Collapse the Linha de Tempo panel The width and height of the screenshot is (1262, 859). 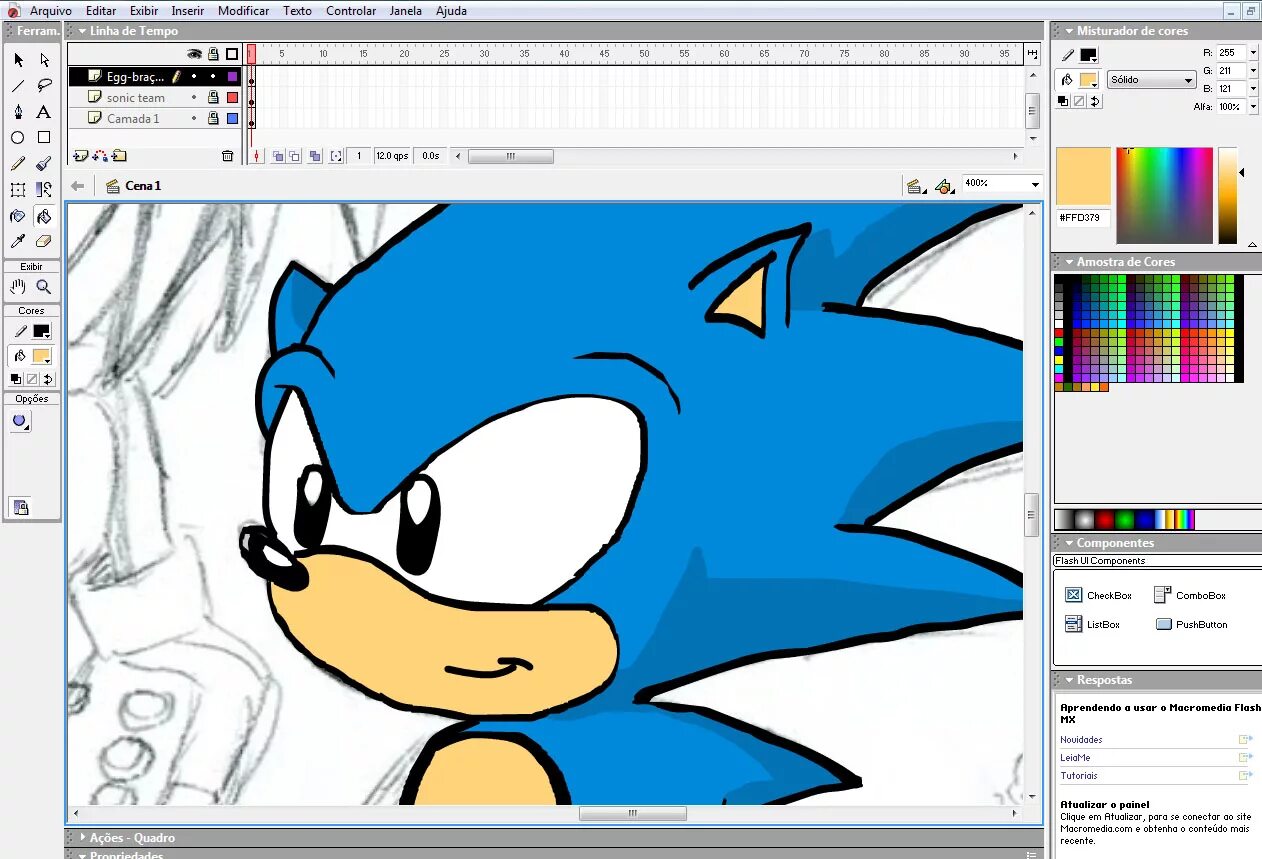(x=82, y=31)
